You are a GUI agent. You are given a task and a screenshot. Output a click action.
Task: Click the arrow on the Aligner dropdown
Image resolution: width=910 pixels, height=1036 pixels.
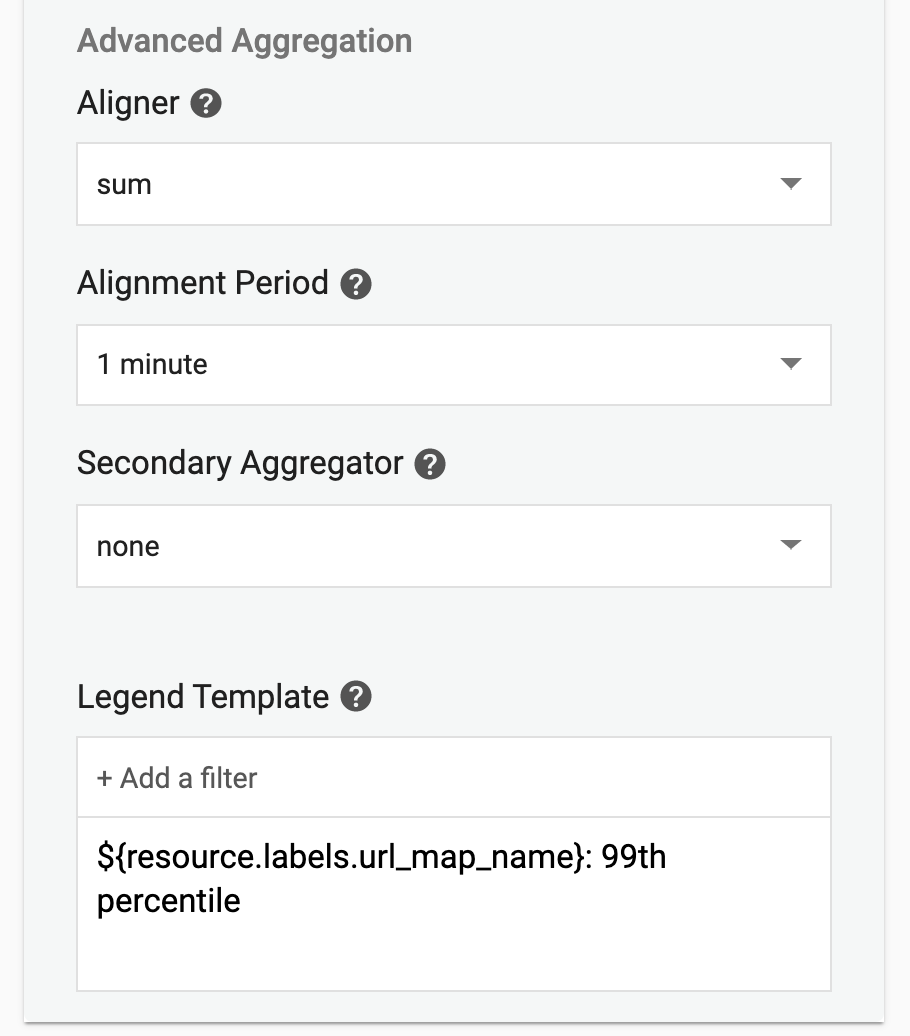pos(790,184)
